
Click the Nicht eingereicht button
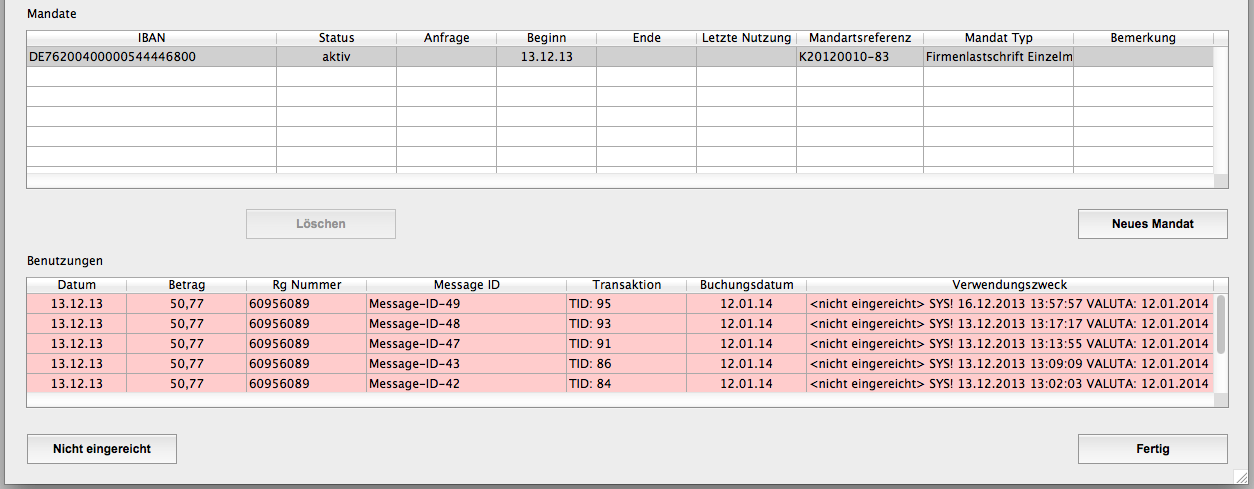102,449
